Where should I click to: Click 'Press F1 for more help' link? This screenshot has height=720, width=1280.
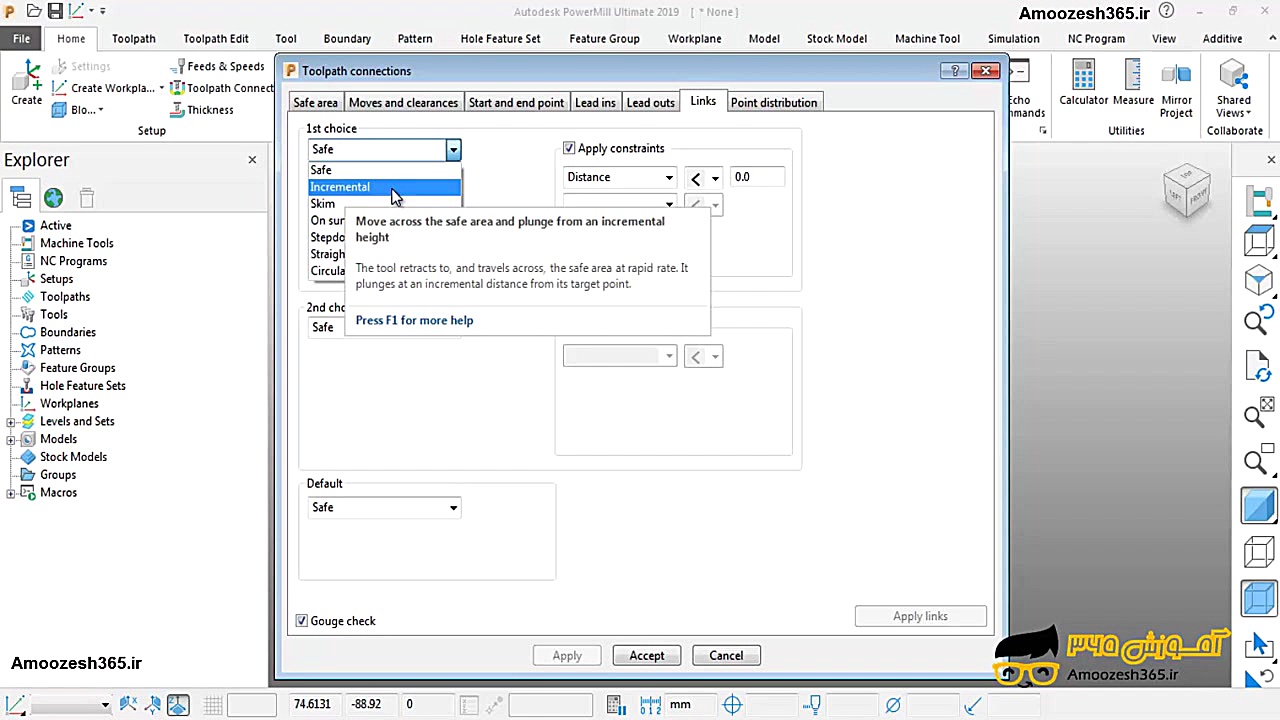(x=414, y=321)
